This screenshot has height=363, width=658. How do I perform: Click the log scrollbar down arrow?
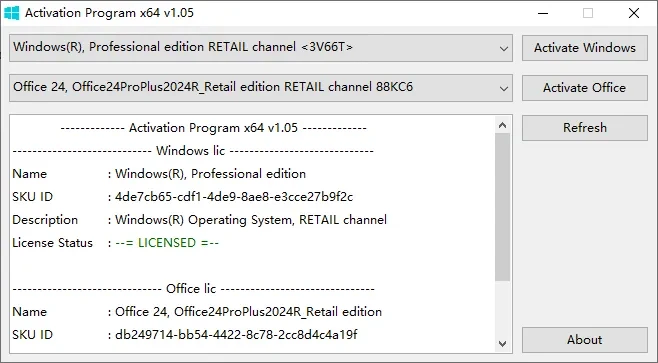pyautogui.click(x=502, y=344)
